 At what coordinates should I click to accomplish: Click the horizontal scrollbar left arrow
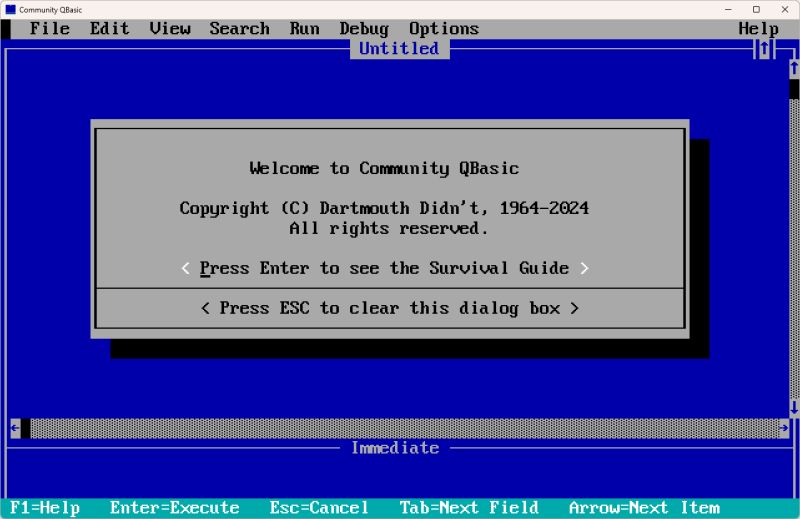(15, 428)
